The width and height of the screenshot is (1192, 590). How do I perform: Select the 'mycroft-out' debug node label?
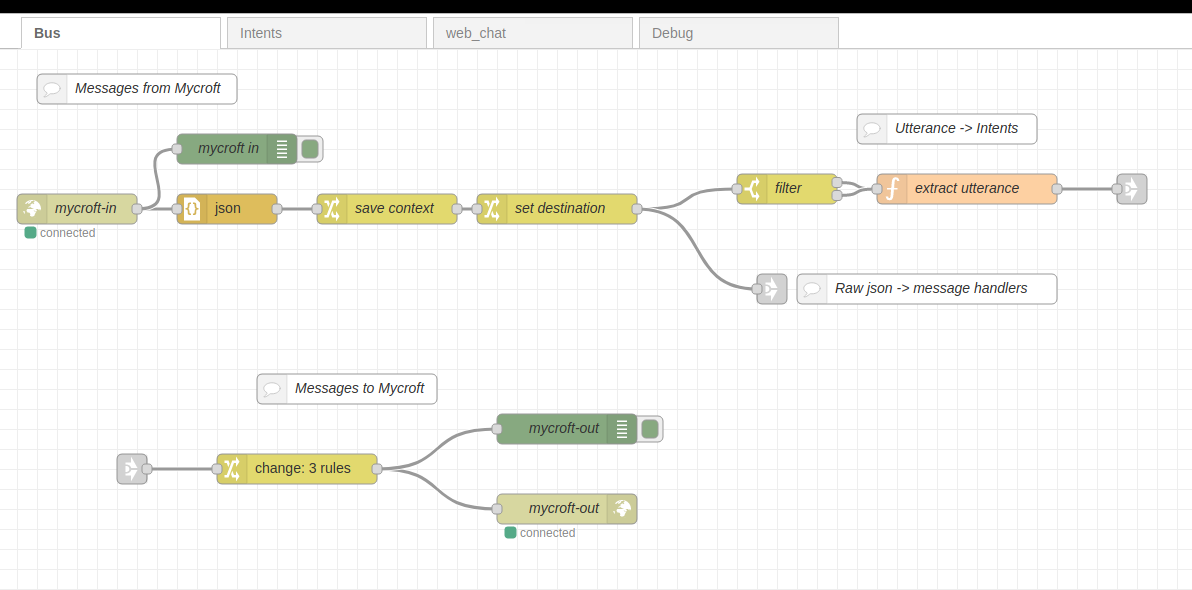click(x=564, y=428)
